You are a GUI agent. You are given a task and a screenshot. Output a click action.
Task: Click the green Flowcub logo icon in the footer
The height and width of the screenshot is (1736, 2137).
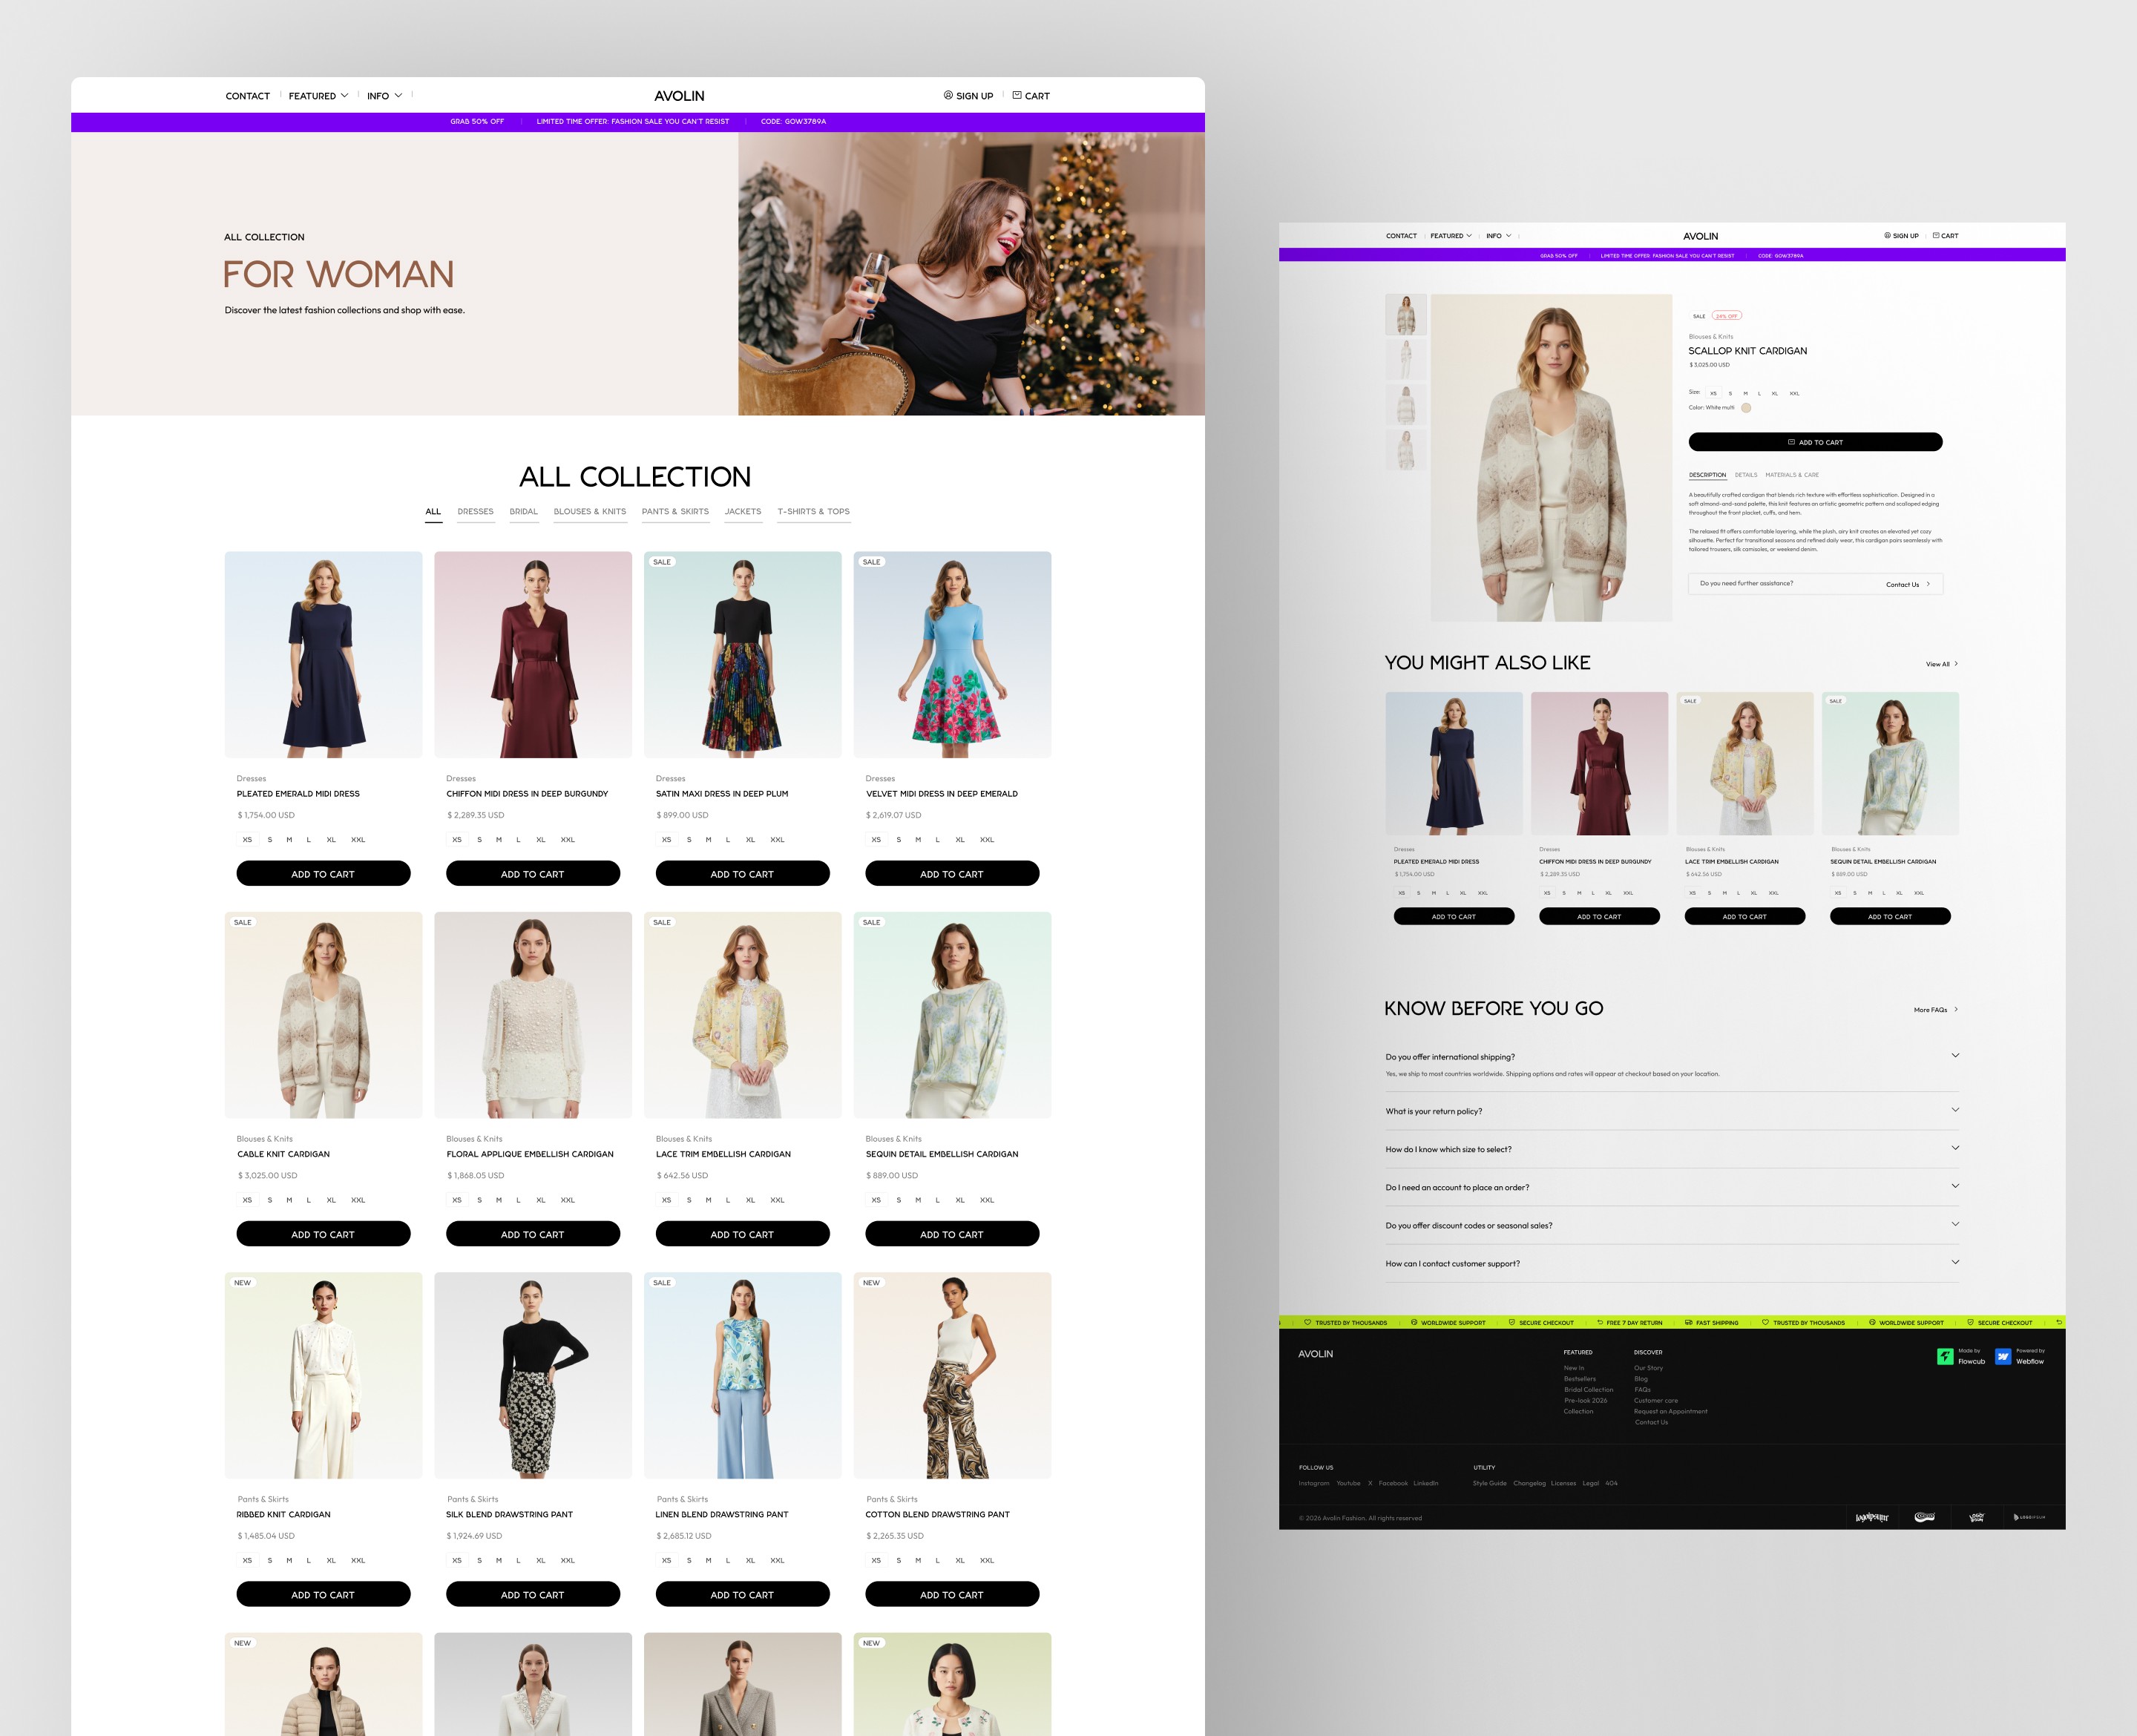click(x=1945, y=1356)
